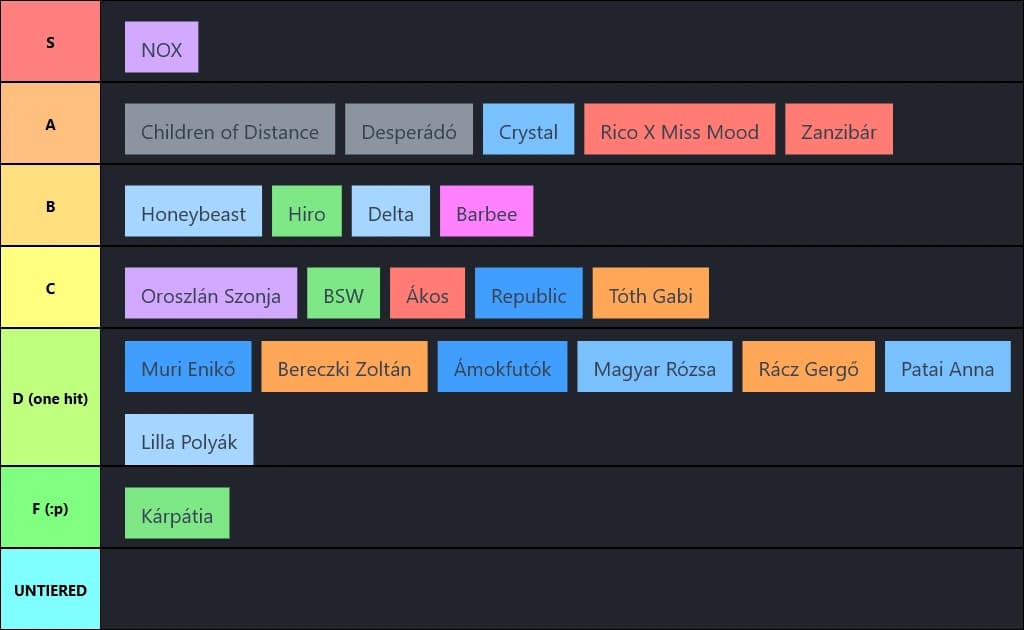1024x630 pixels.
Task: Click the Kárpátia tile in F tier
Action: (177, 513)
